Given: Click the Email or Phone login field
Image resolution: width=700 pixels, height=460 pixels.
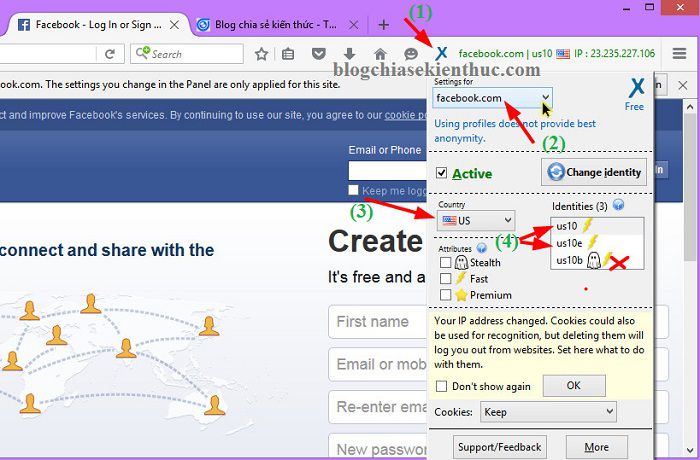Looking at the screenshot, I should point(388,171).
